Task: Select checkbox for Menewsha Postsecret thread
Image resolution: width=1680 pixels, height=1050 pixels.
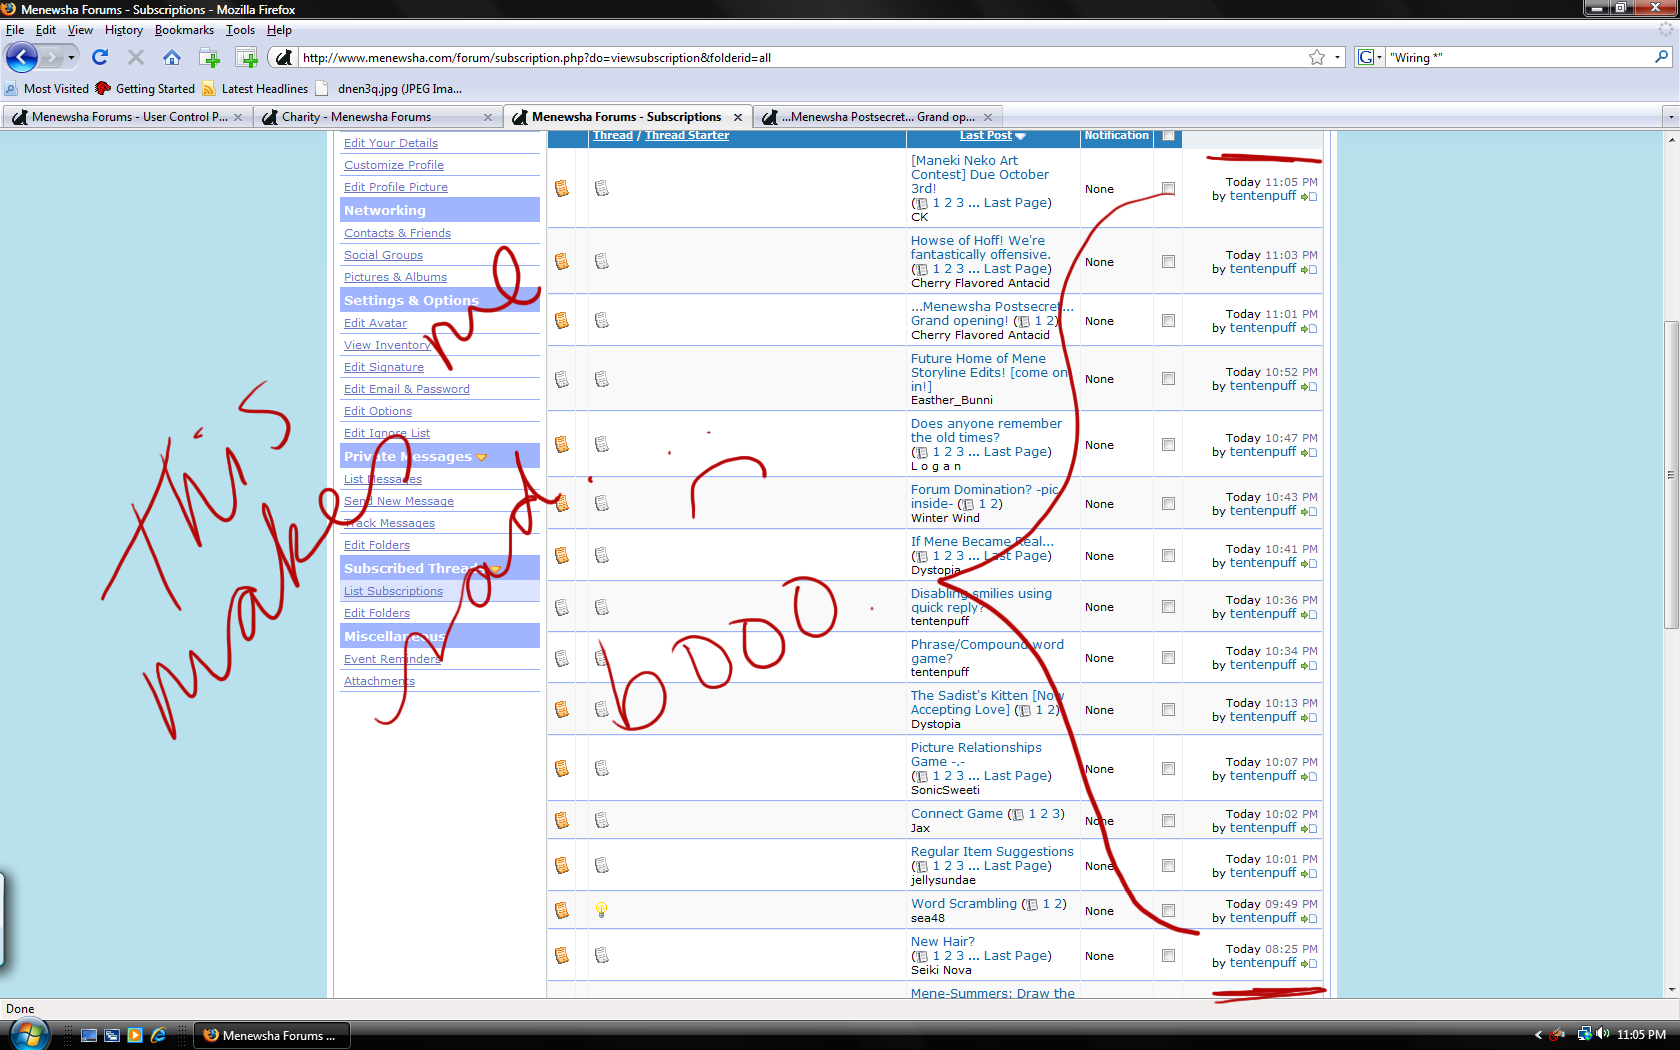Action: (1168, 320)
